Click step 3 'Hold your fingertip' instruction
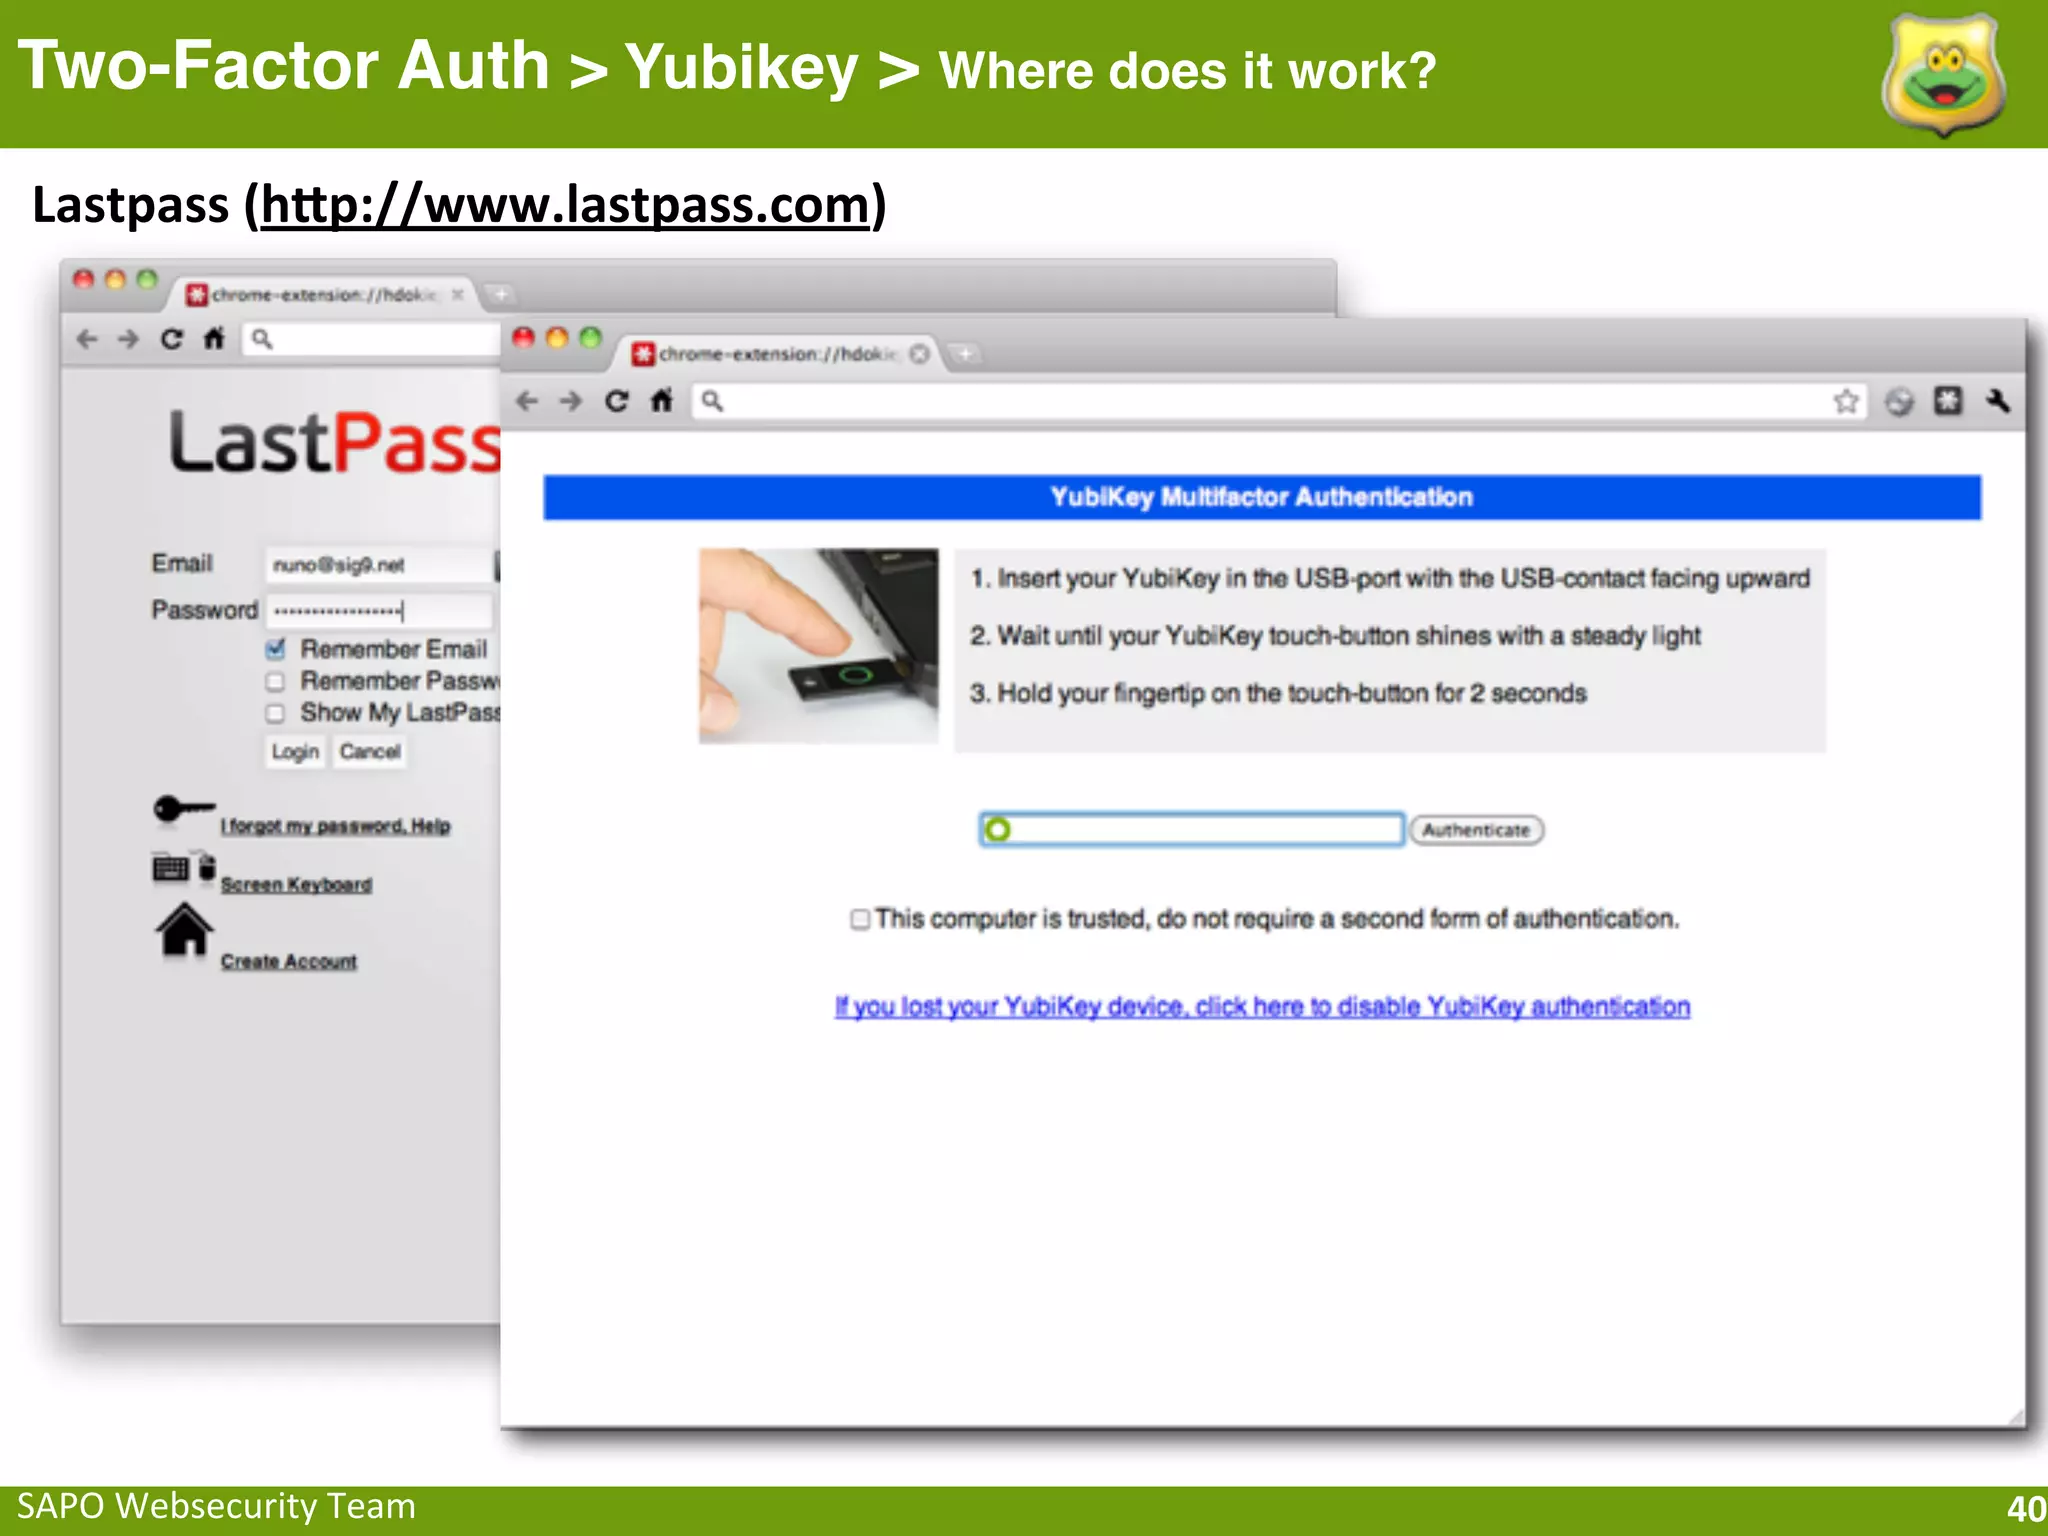The width and height of the screenshot is (2048, 1536). 1278,693
